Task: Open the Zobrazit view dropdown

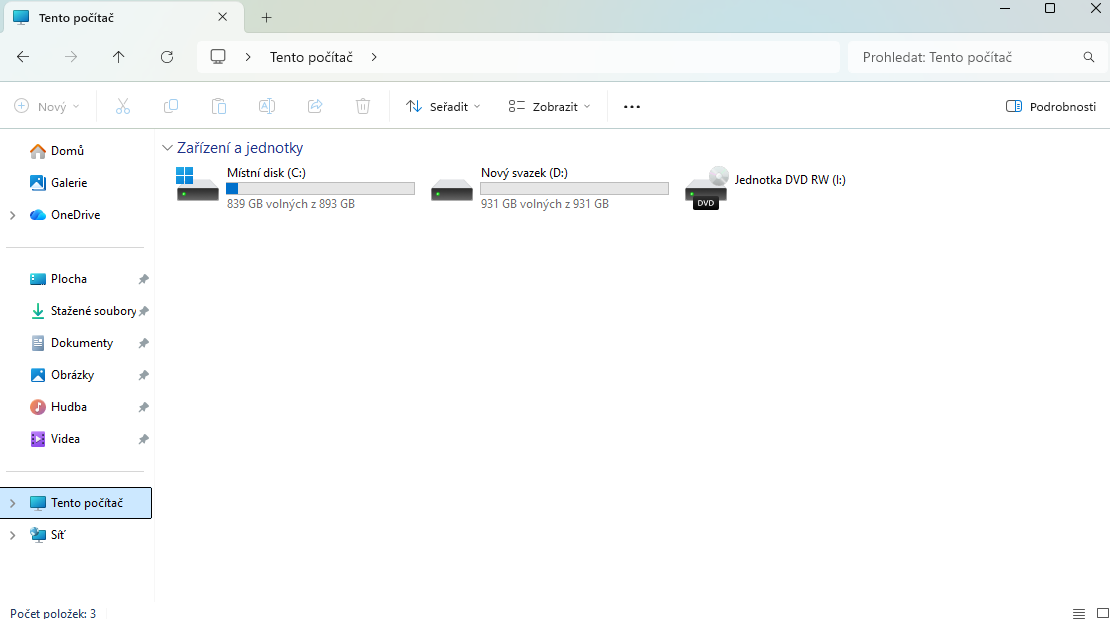Action: click(x=549, y=106)
